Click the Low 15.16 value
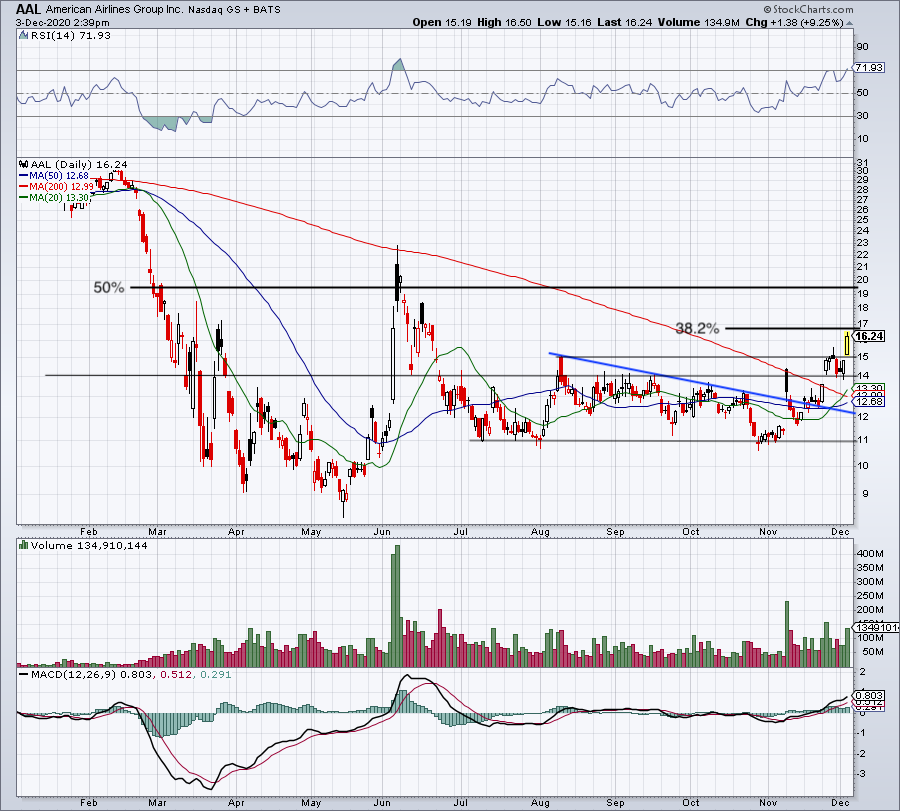The height and width of the screenshot is (811, 900). pos(564,22)
